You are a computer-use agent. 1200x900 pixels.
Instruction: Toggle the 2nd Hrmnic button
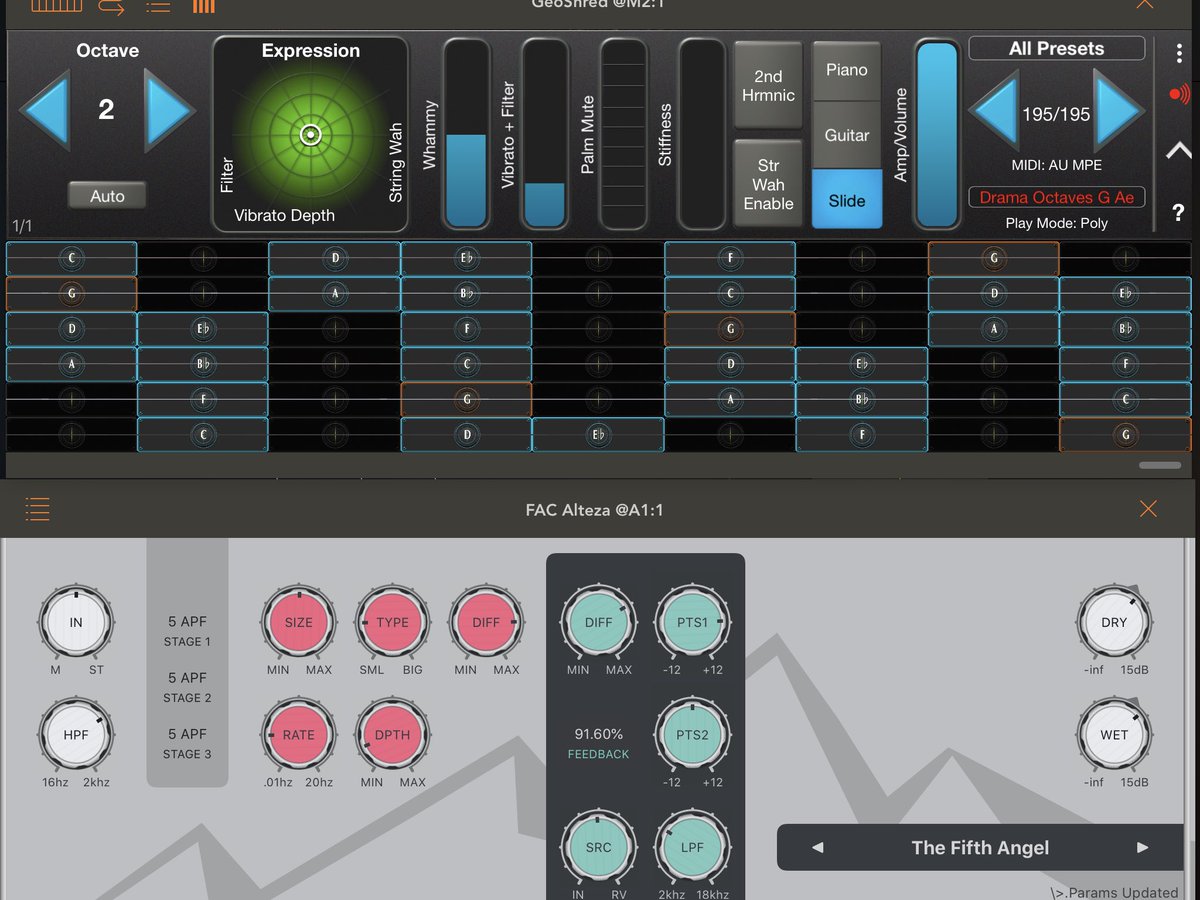point(768,86)
